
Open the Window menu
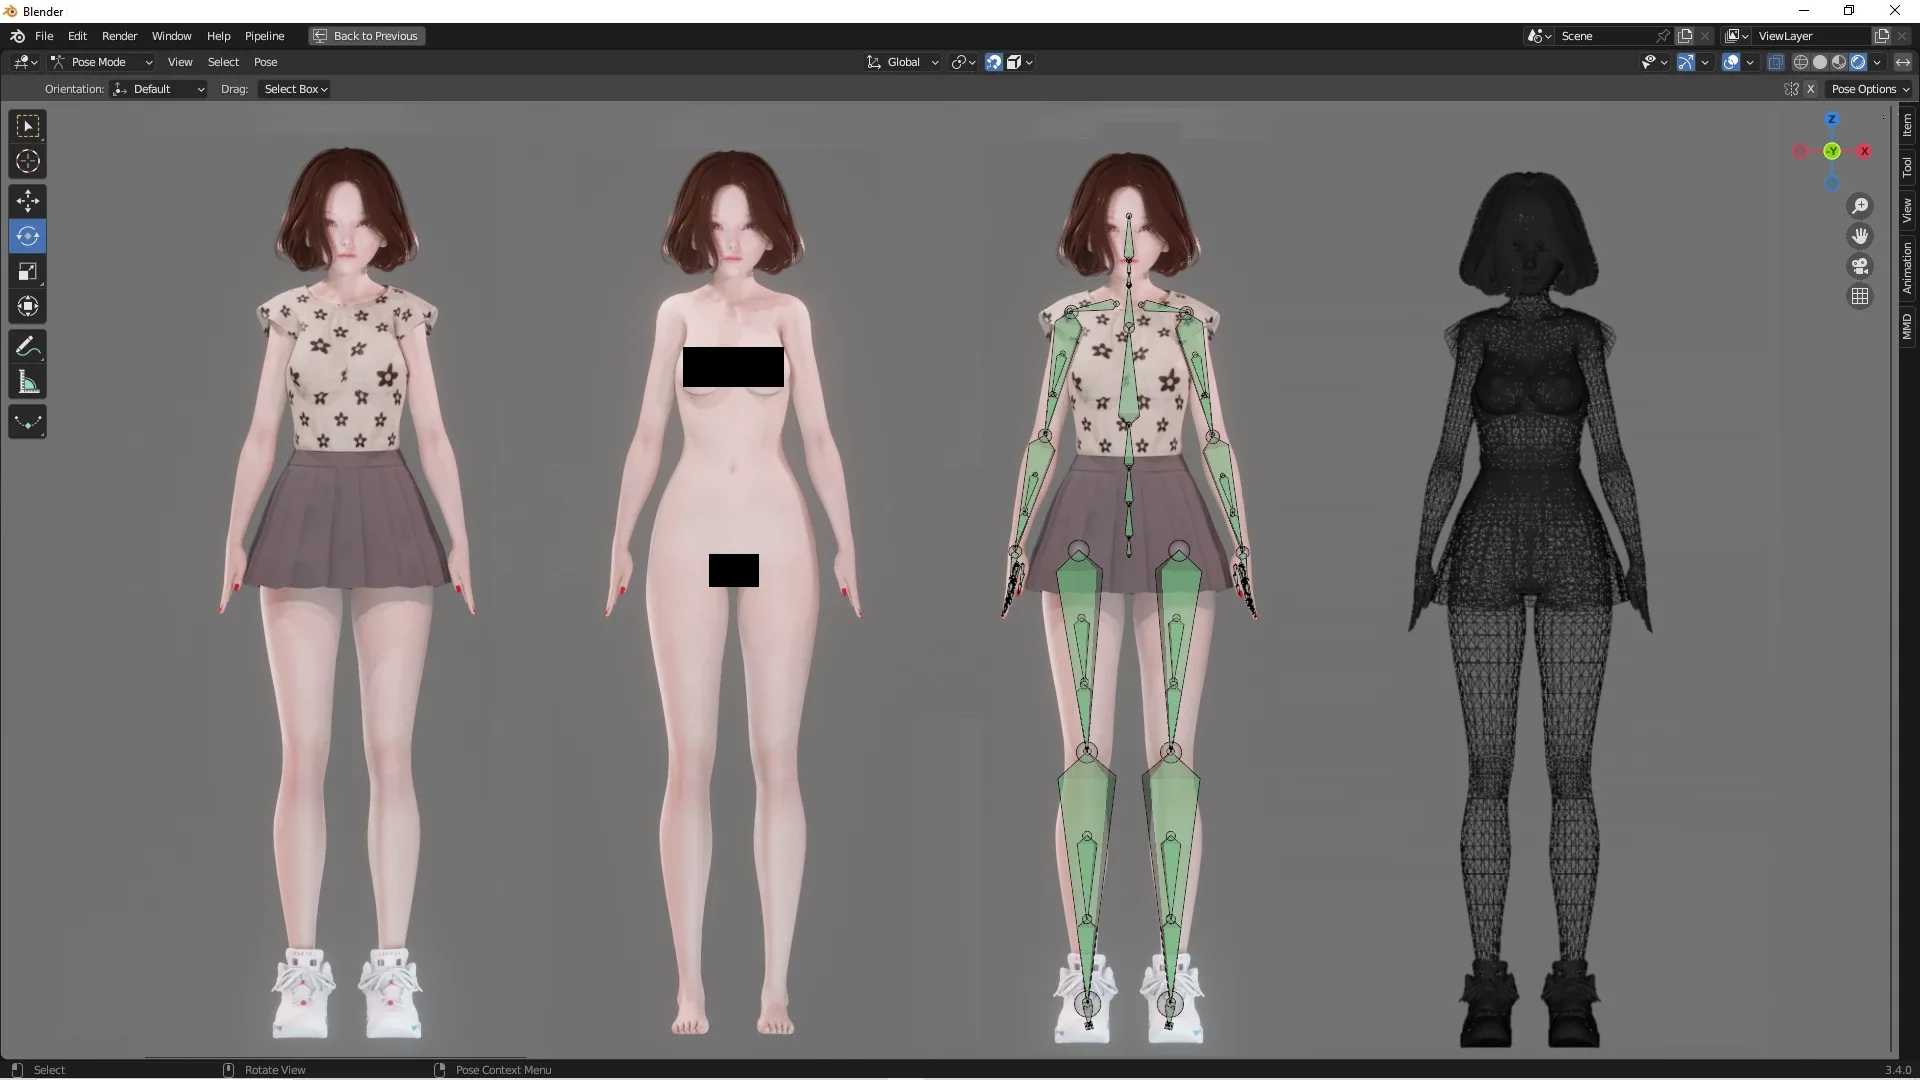[171, 36]
